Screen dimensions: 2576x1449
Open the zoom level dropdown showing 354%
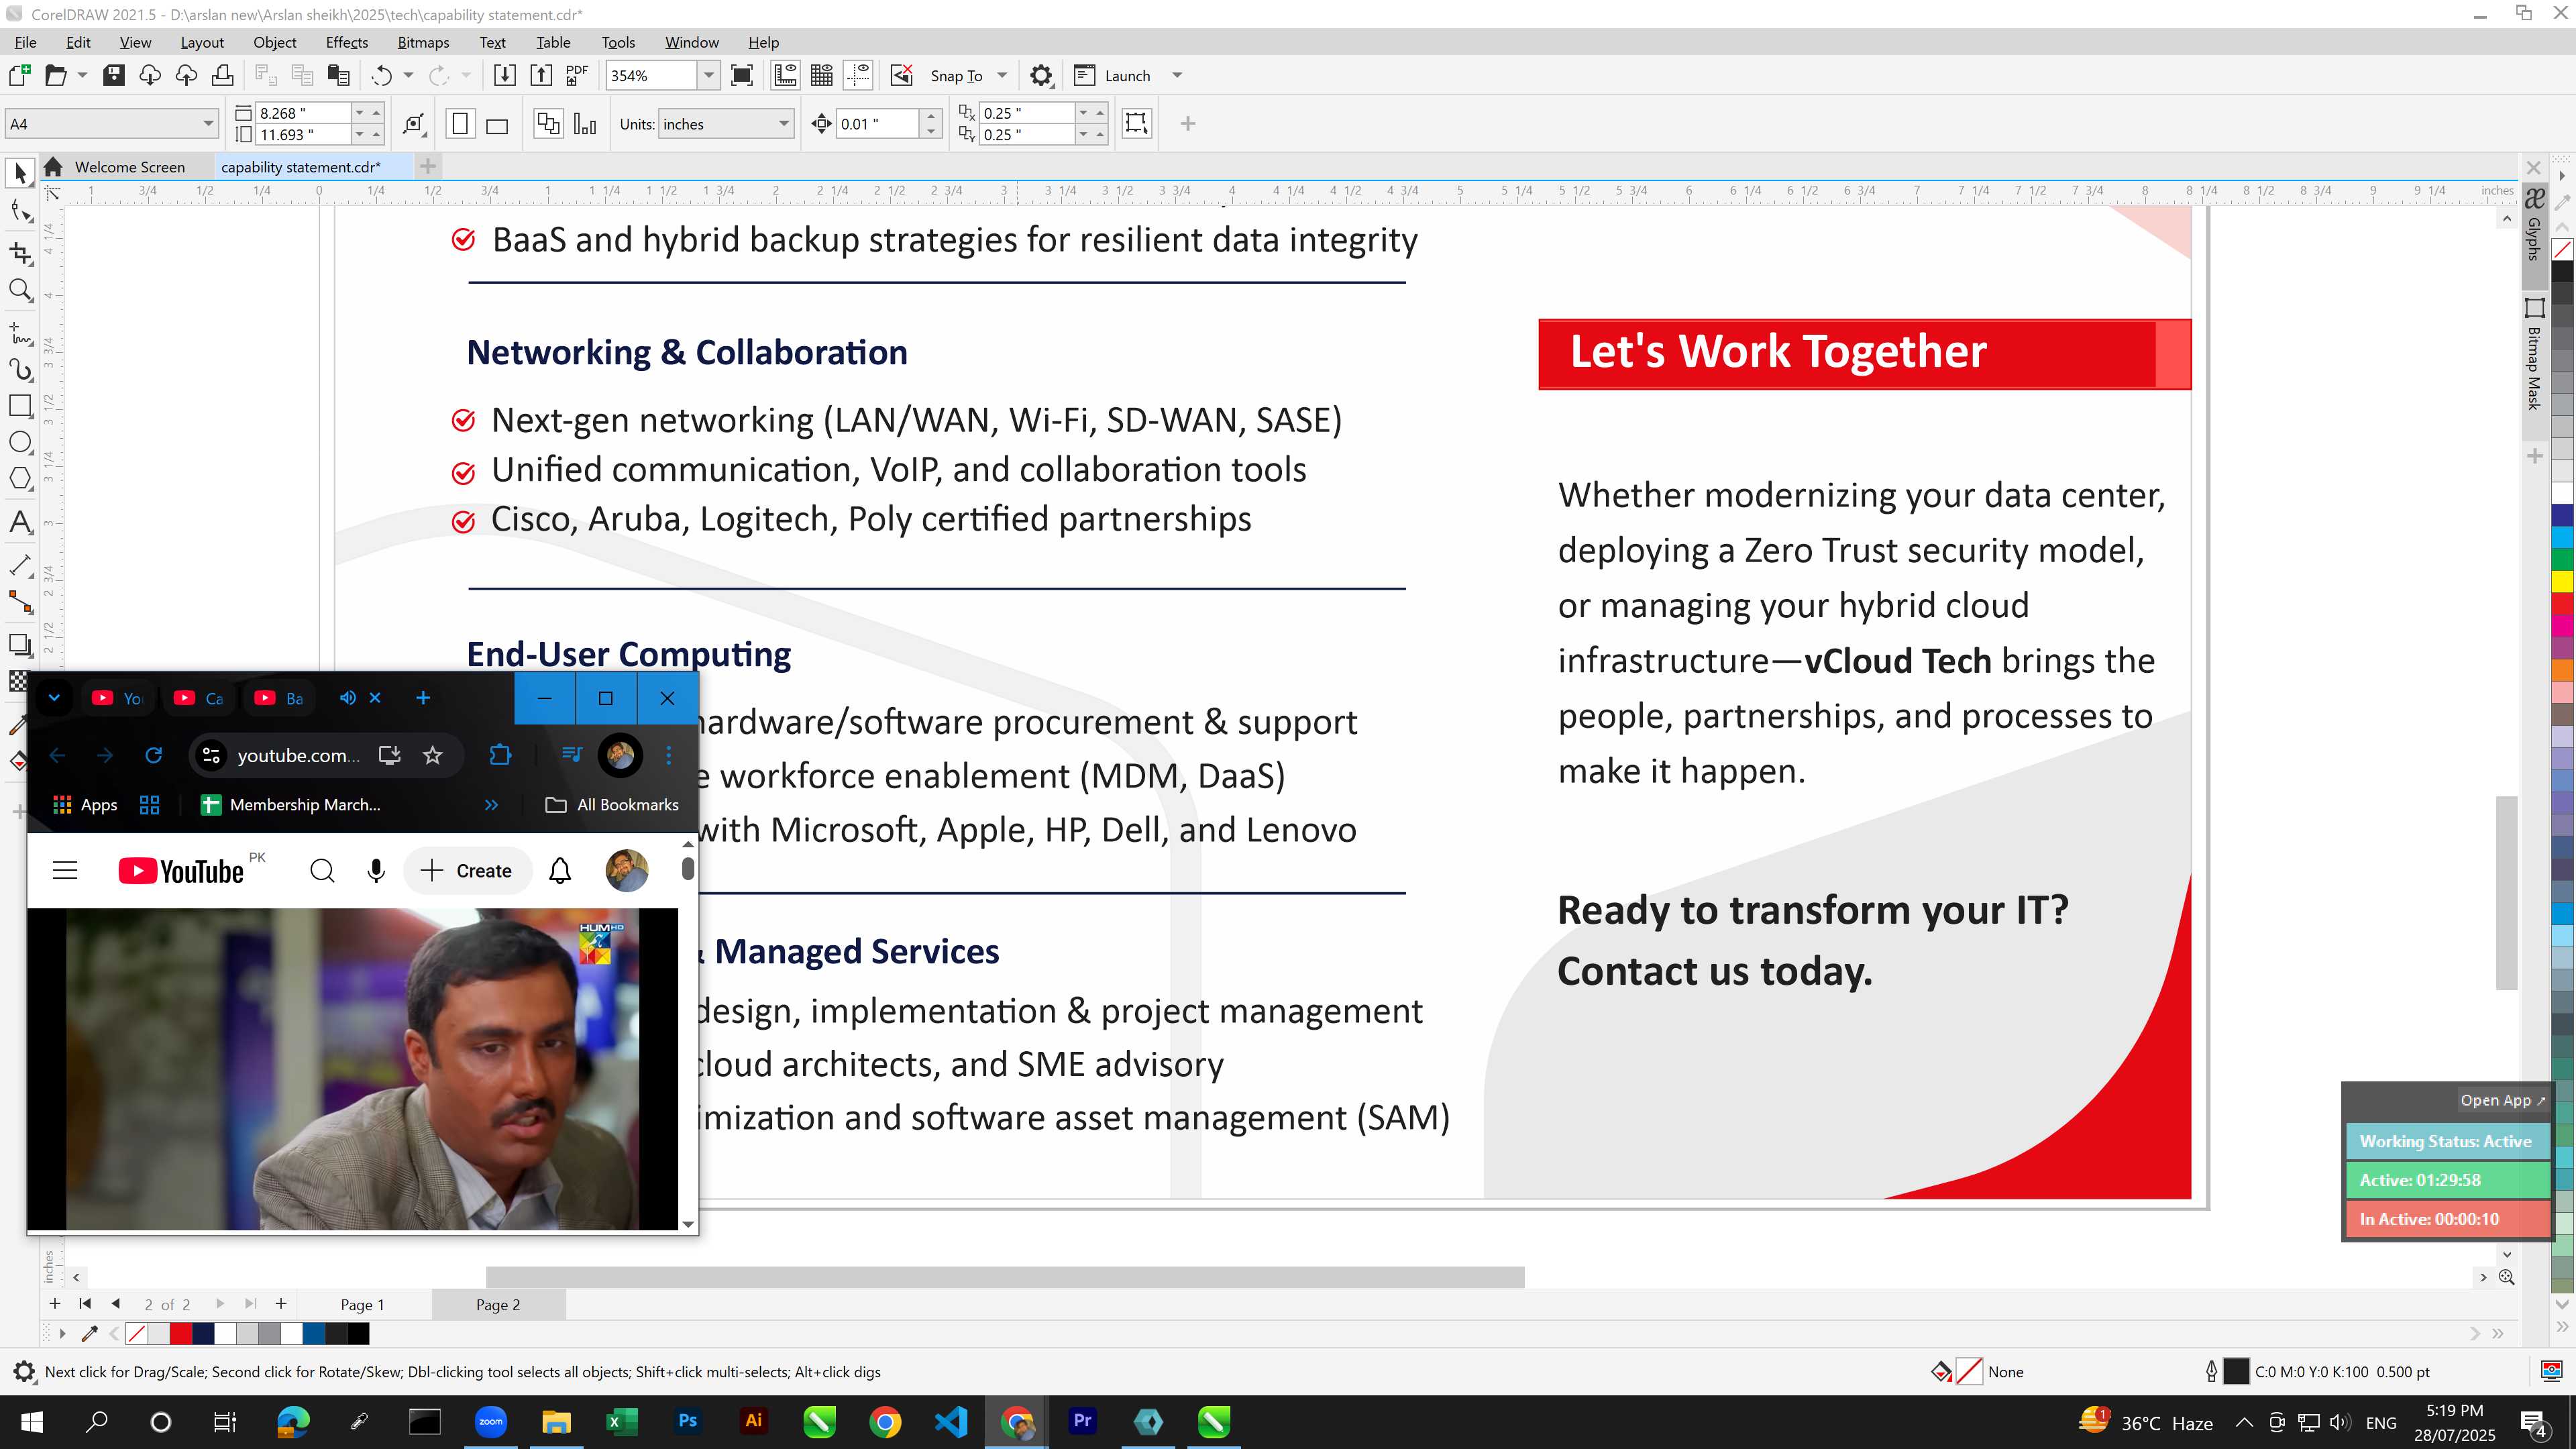coord(709,75)
